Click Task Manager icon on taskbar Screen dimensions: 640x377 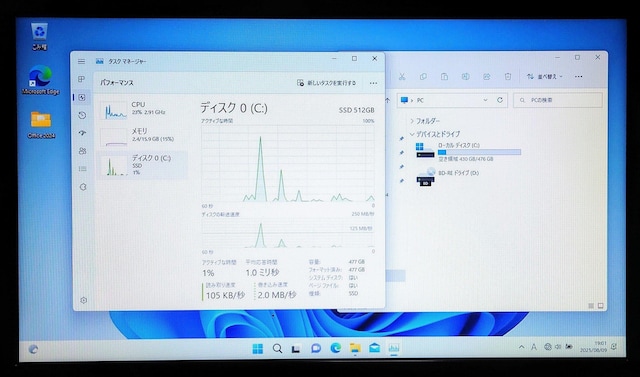394,348
